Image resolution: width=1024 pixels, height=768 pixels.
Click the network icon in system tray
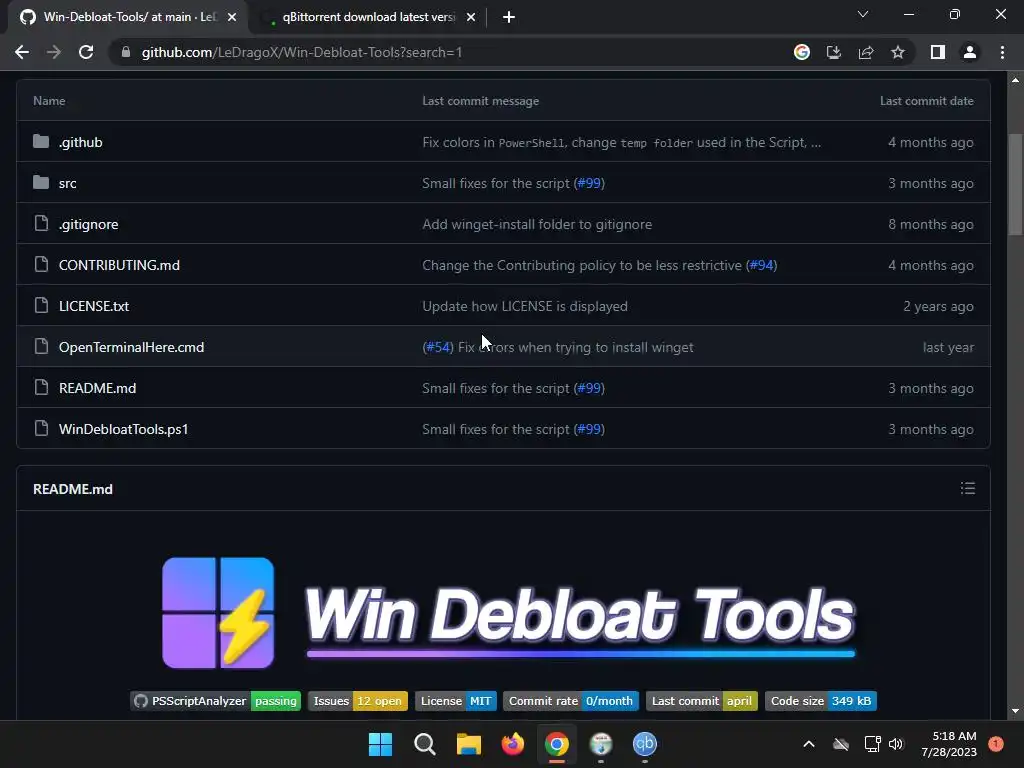point(872,744)
